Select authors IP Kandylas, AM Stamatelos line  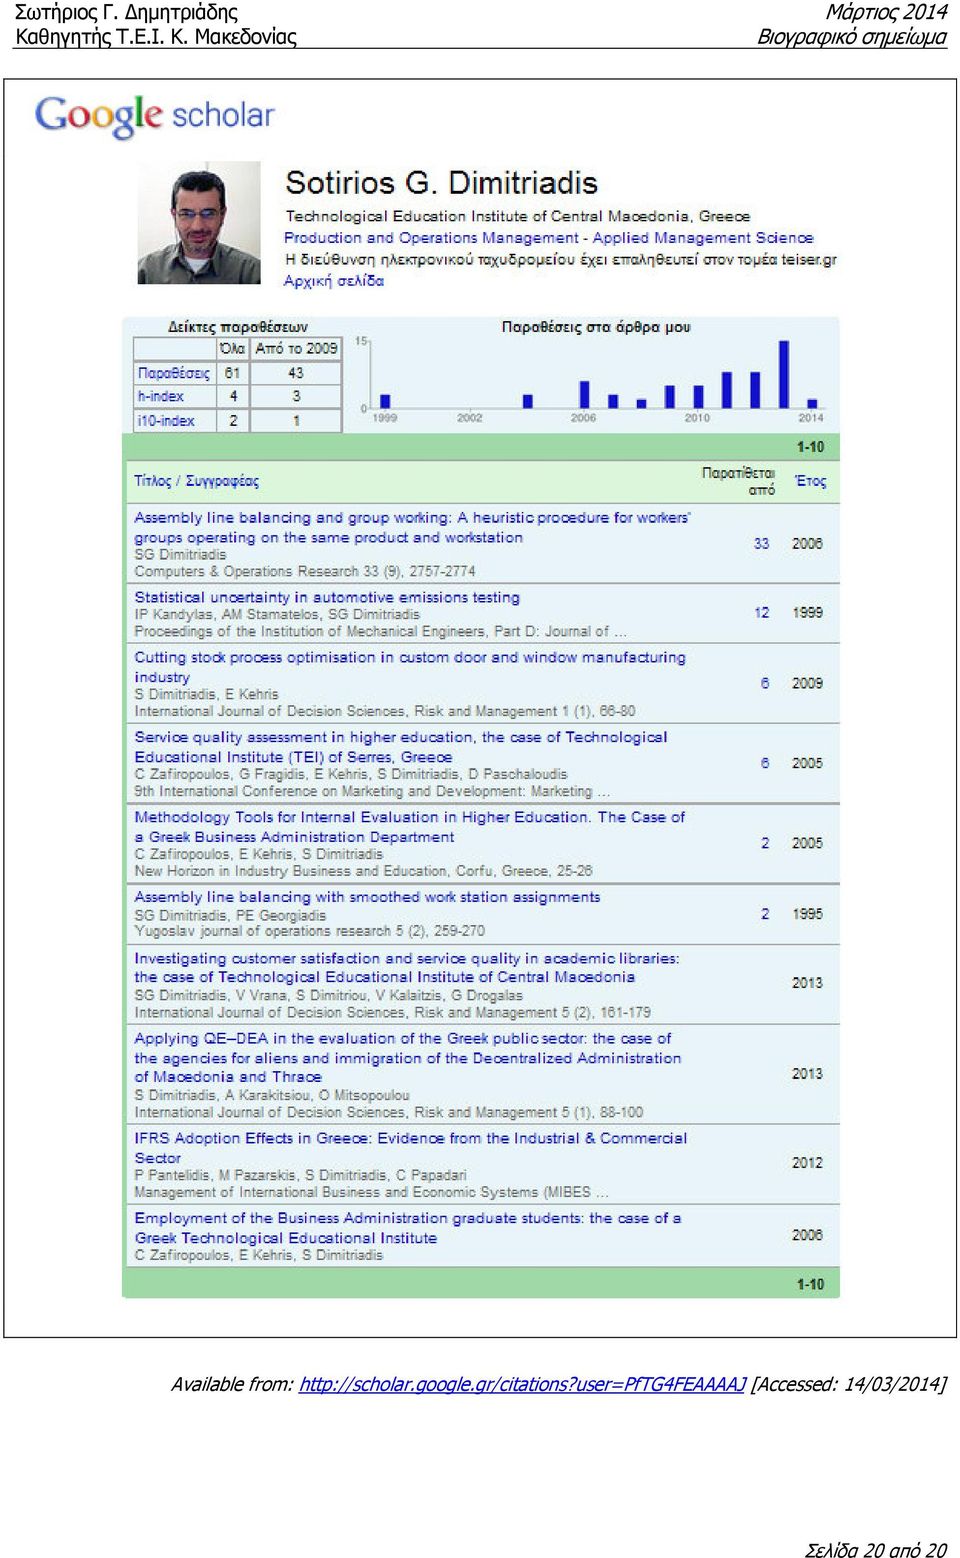[277, 615]
